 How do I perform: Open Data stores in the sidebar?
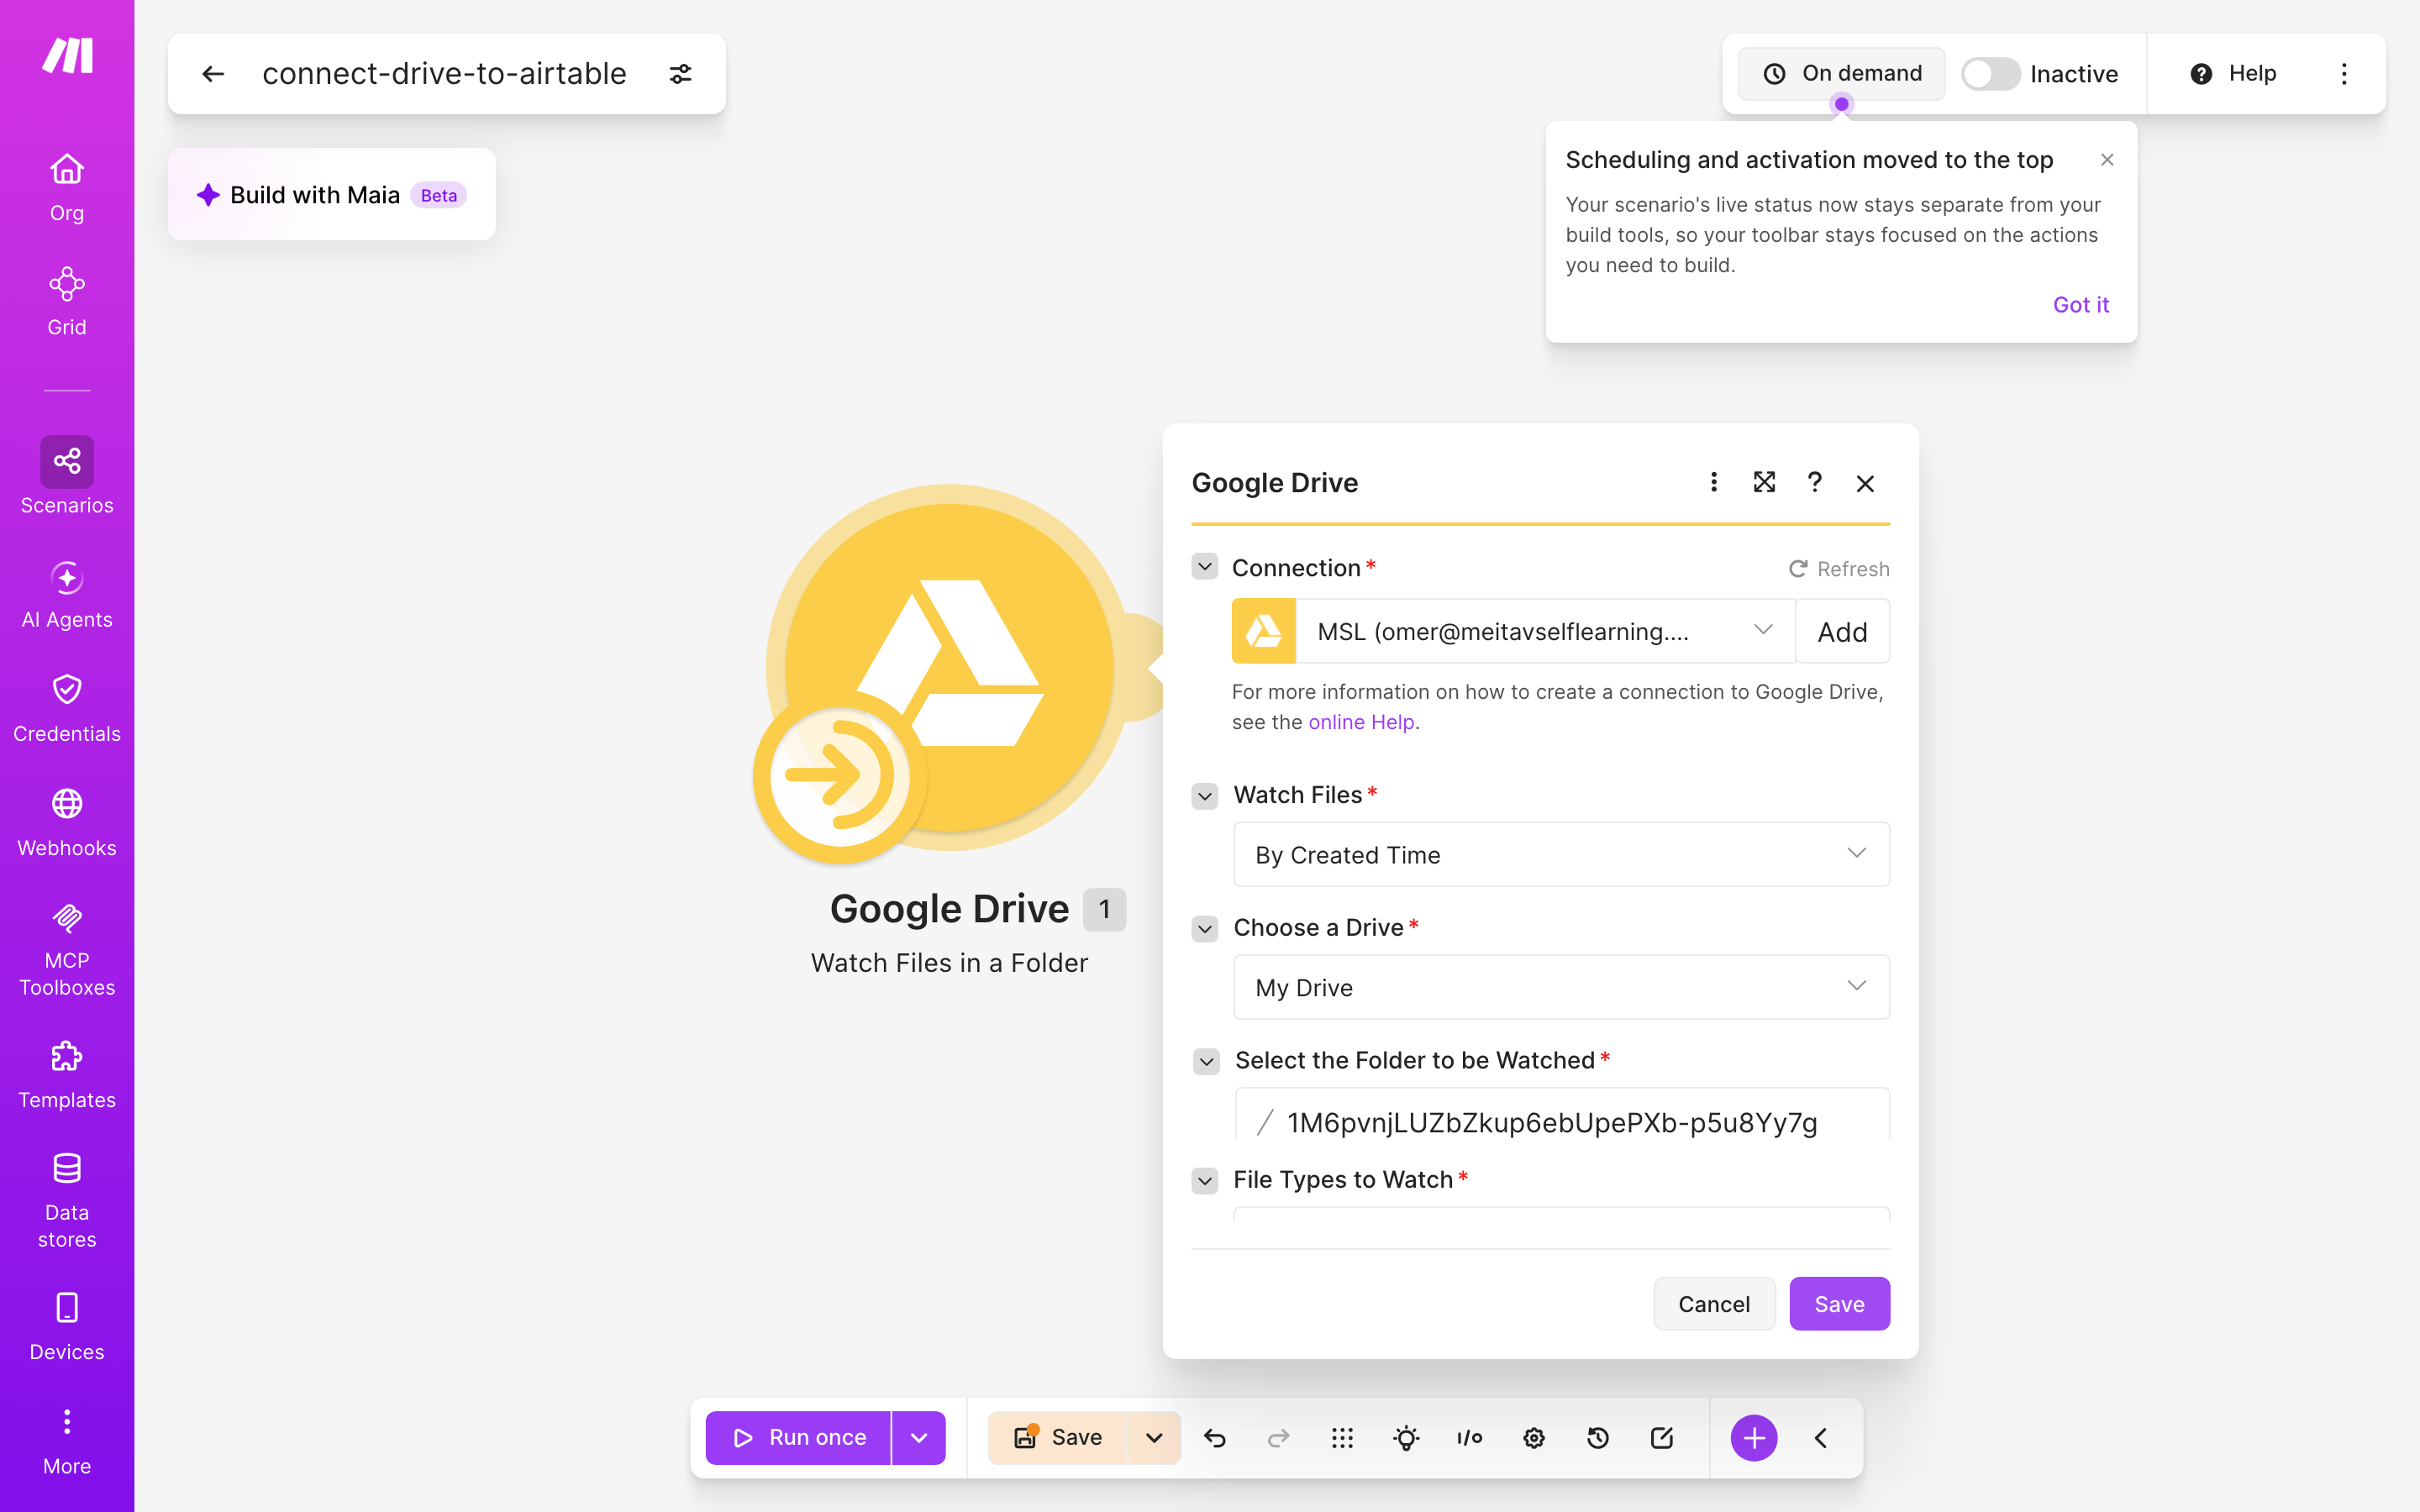(x=67, y=1201)
